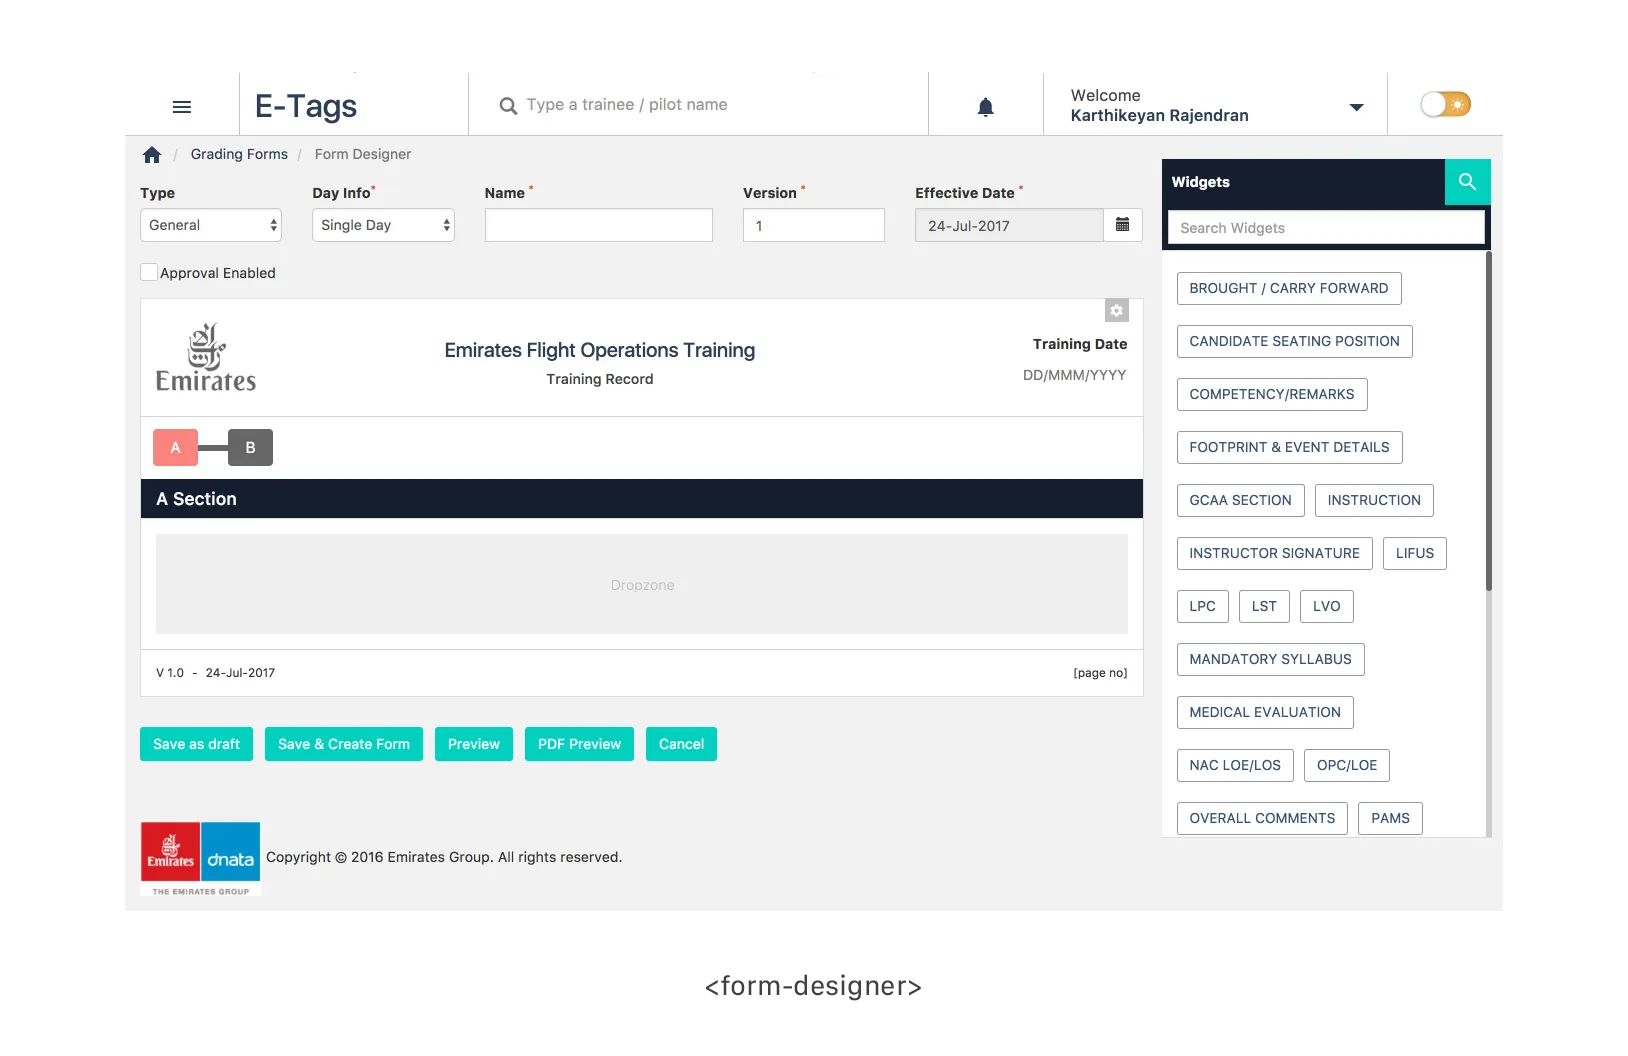Click the Save as draft button
The height and width of the screenshot is (1056, 1628).
pos(196,744)
